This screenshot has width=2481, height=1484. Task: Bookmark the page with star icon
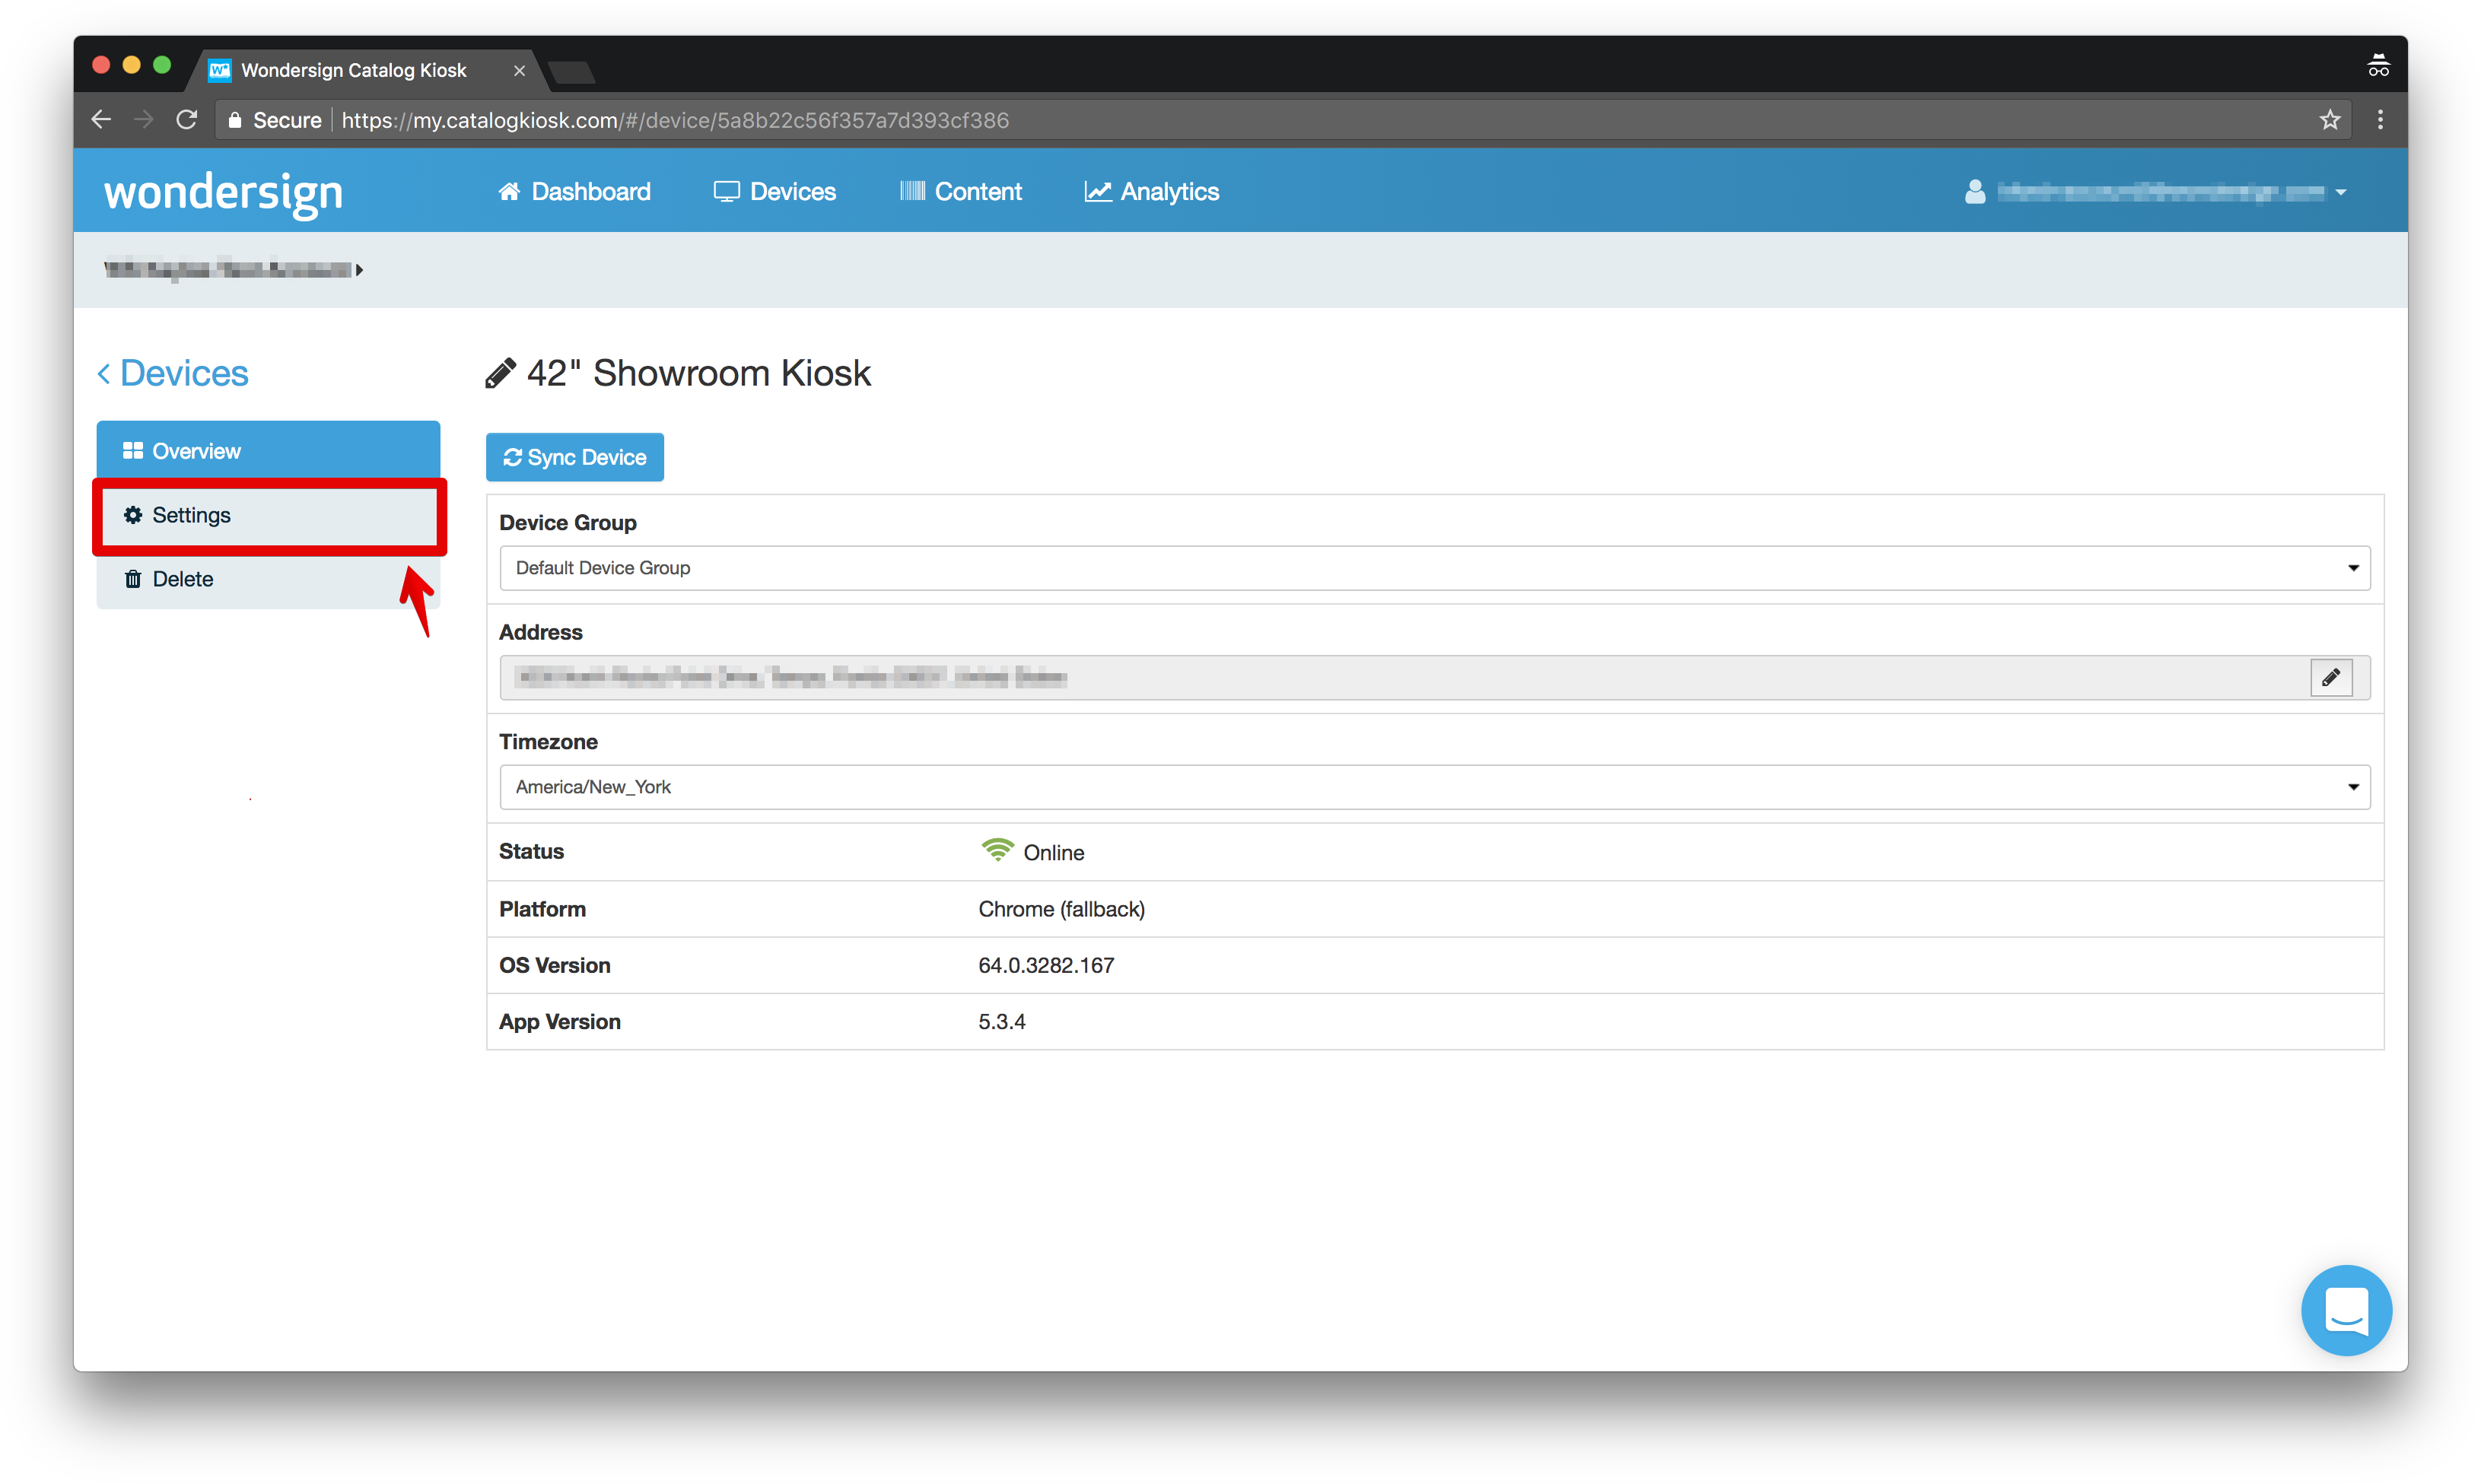(2330, 120)
